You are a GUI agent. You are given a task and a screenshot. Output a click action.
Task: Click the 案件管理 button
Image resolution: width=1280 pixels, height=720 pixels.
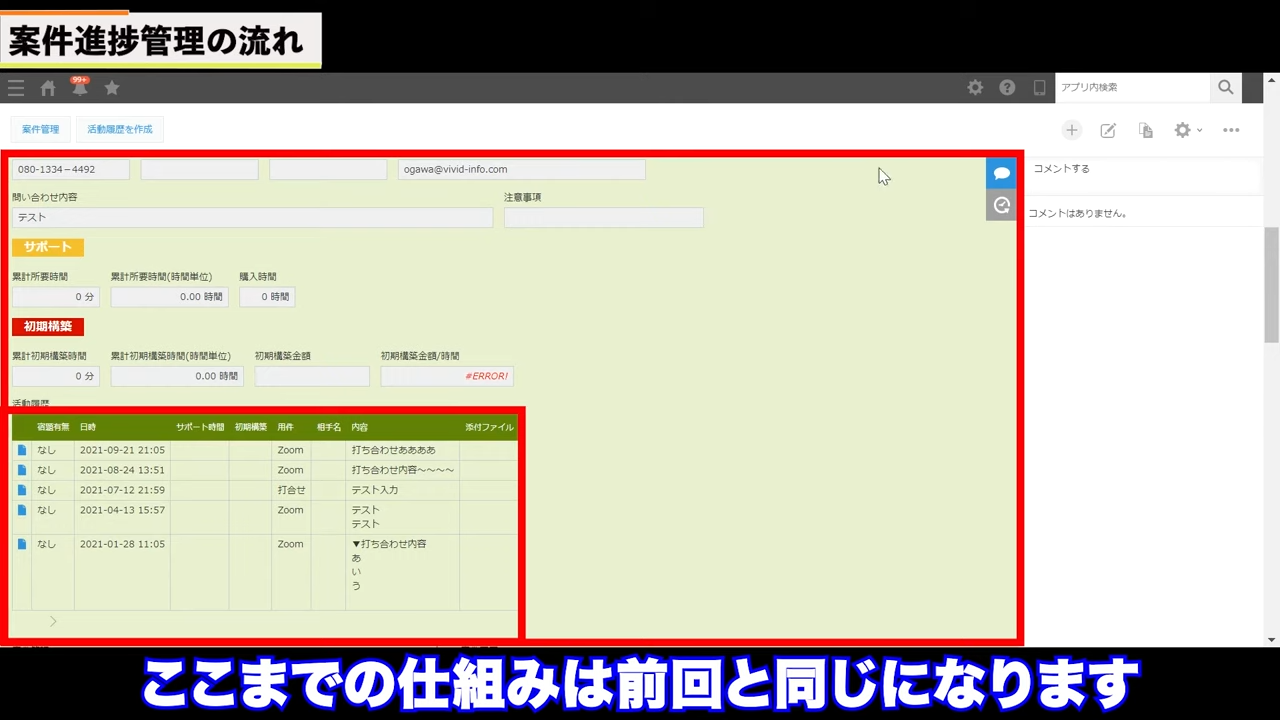(41, 130)
